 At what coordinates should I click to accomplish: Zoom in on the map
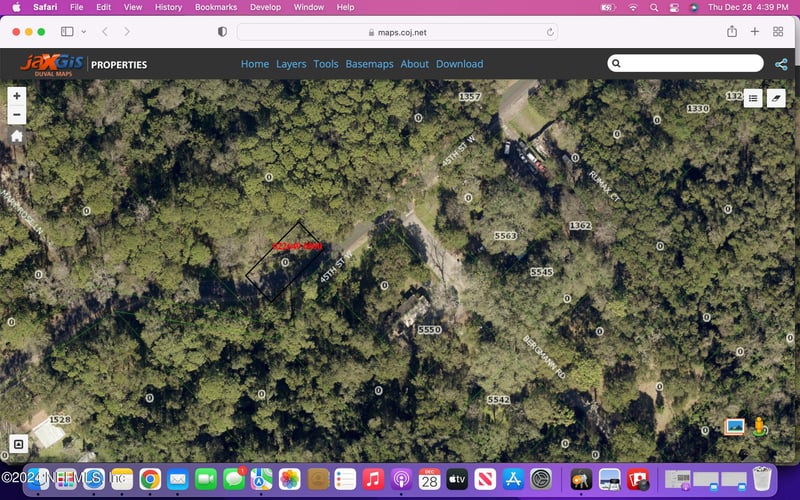point(17,96)
